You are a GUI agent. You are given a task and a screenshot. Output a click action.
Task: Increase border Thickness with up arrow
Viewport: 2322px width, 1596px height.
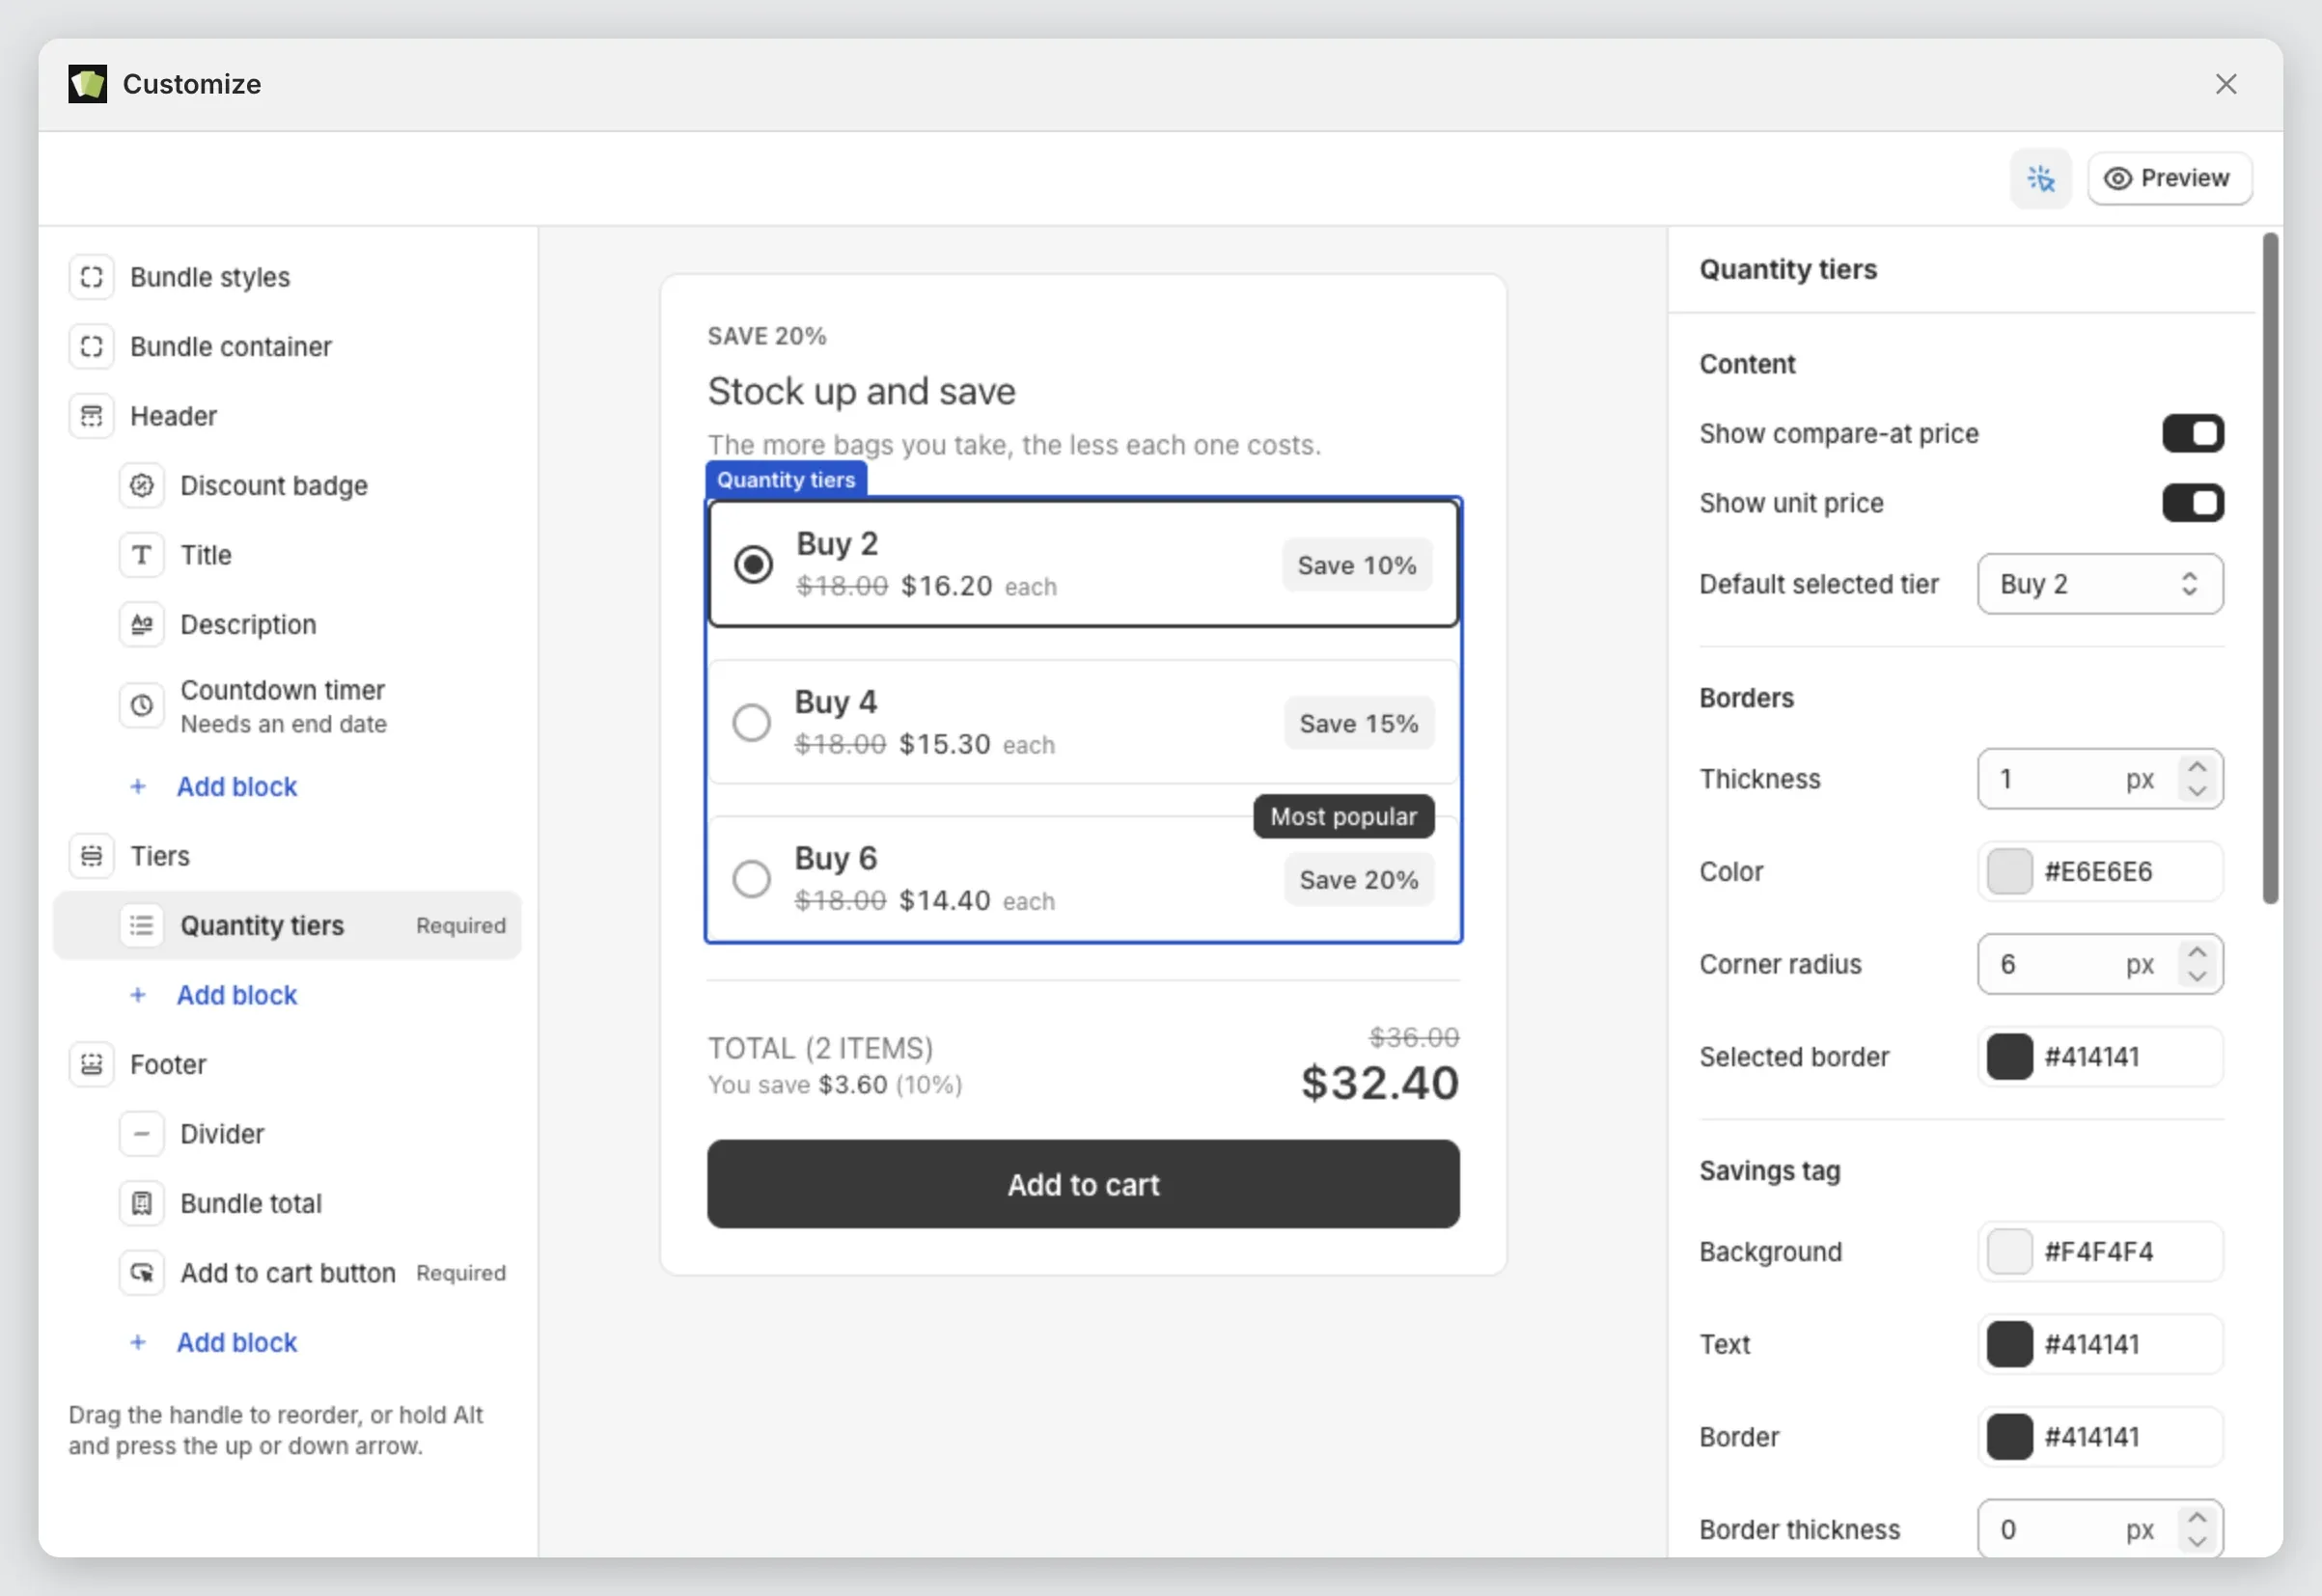point(2196,767)
